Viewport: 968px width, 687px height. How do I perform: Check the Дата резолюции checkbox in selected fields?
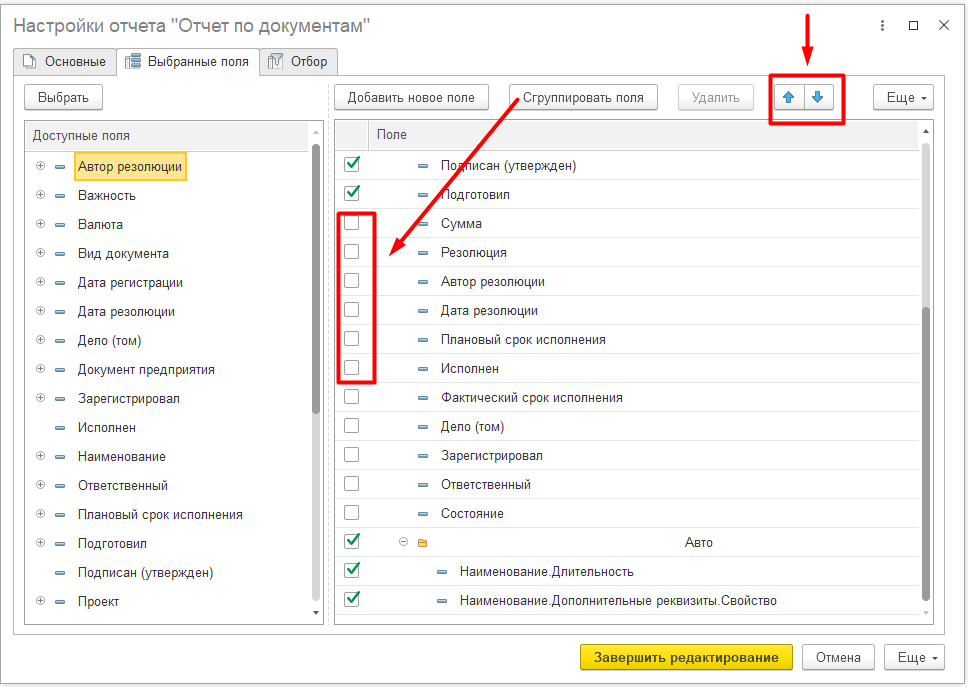point(351,310)
